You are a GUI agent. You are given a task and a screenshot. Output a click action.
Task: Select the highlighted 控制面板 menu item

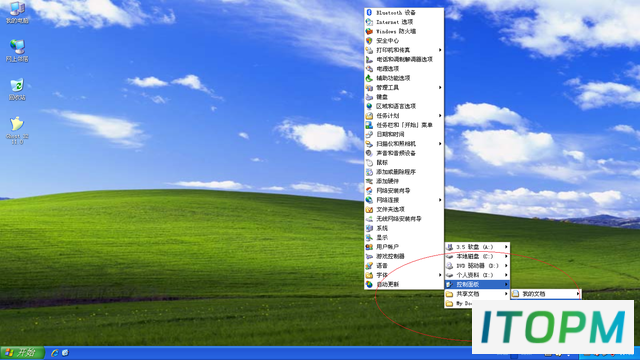coord(477,284)
